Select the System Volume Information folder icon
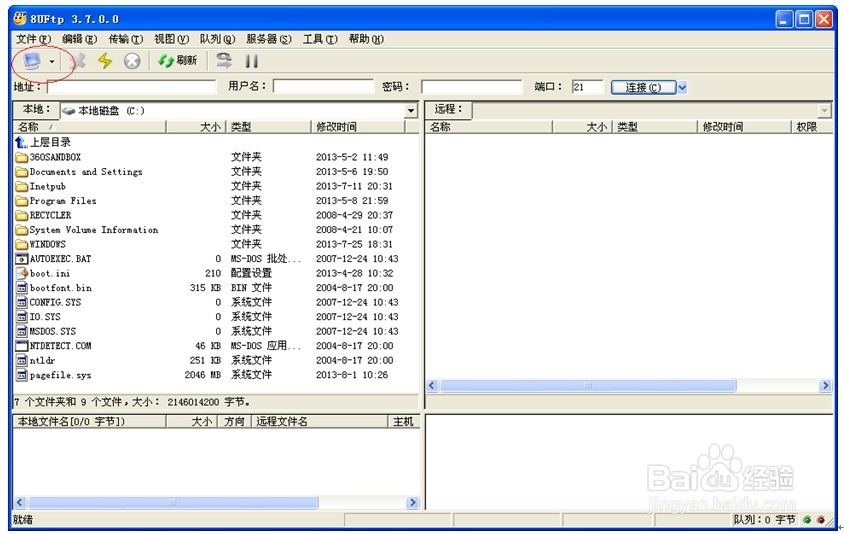The height and width of the screenshot is (534, 844). click(22, 230)
